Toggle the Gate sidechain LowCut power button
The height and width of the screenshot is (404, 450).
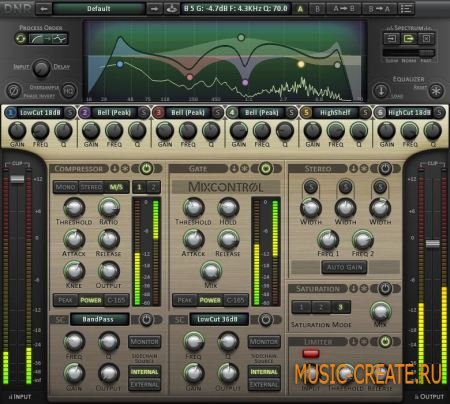tap(266, 320)
